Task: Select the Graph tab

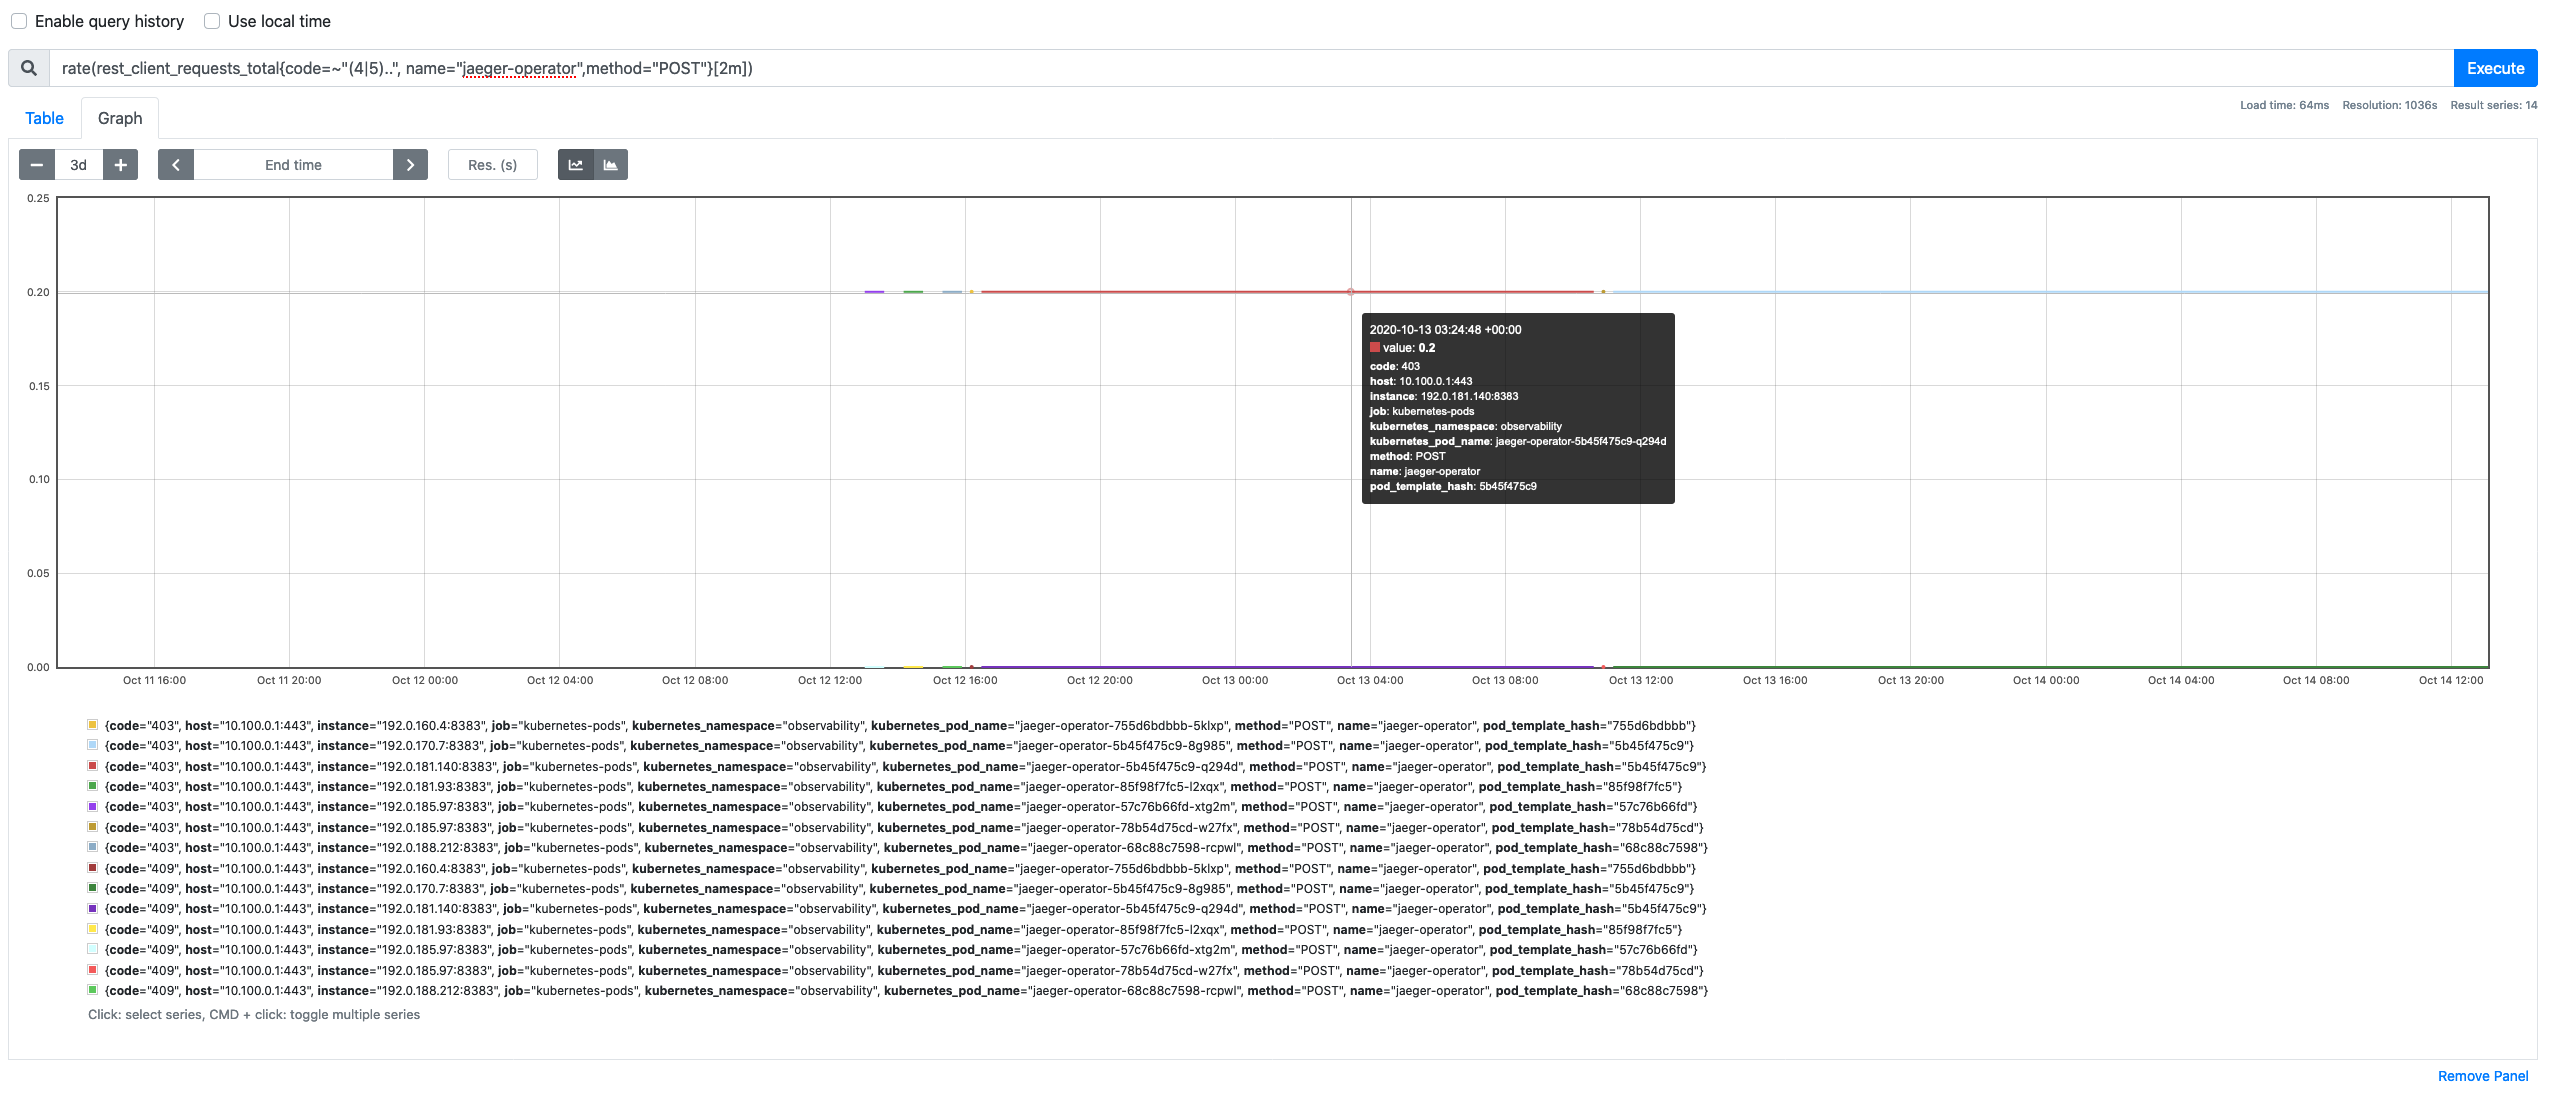Action: click(x=120, y=118)
